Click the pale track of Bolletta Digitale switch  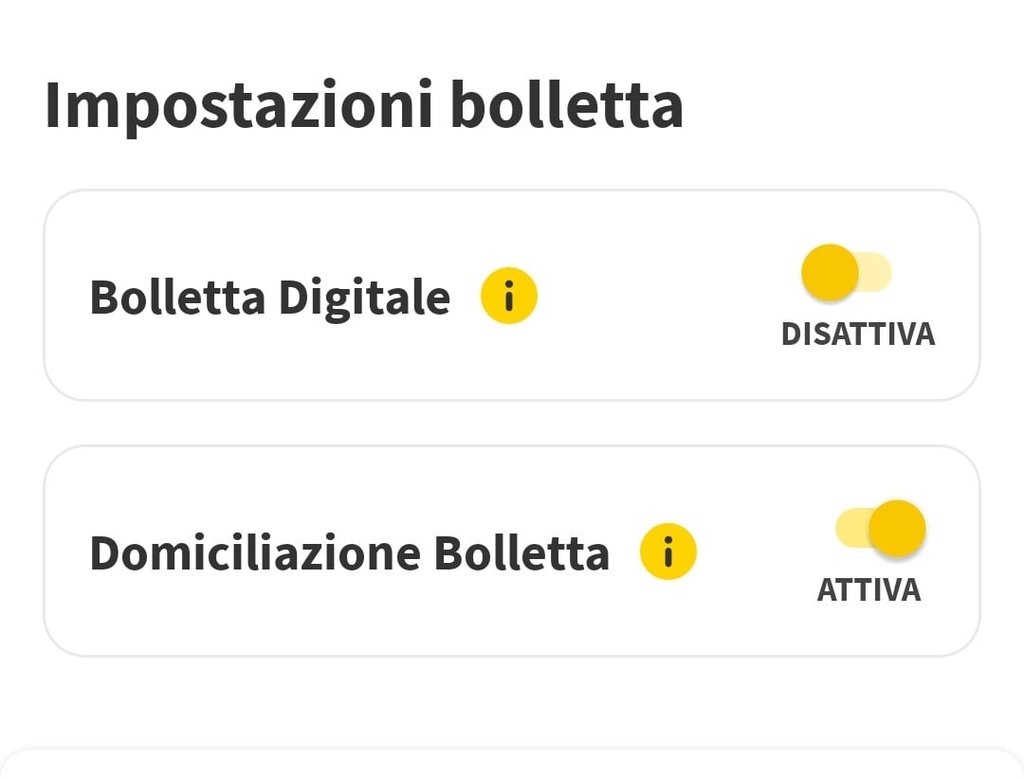(877, 273)
